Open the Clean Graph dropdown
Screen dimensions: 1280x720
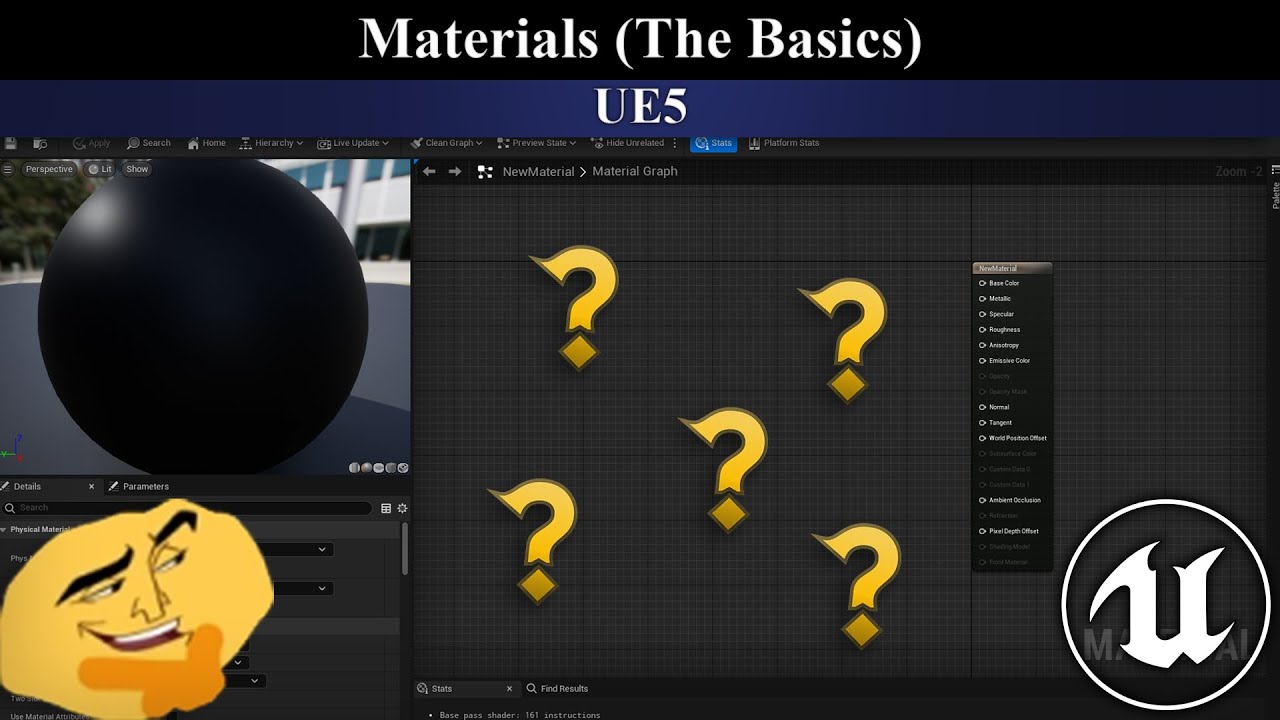click(446, 143)
